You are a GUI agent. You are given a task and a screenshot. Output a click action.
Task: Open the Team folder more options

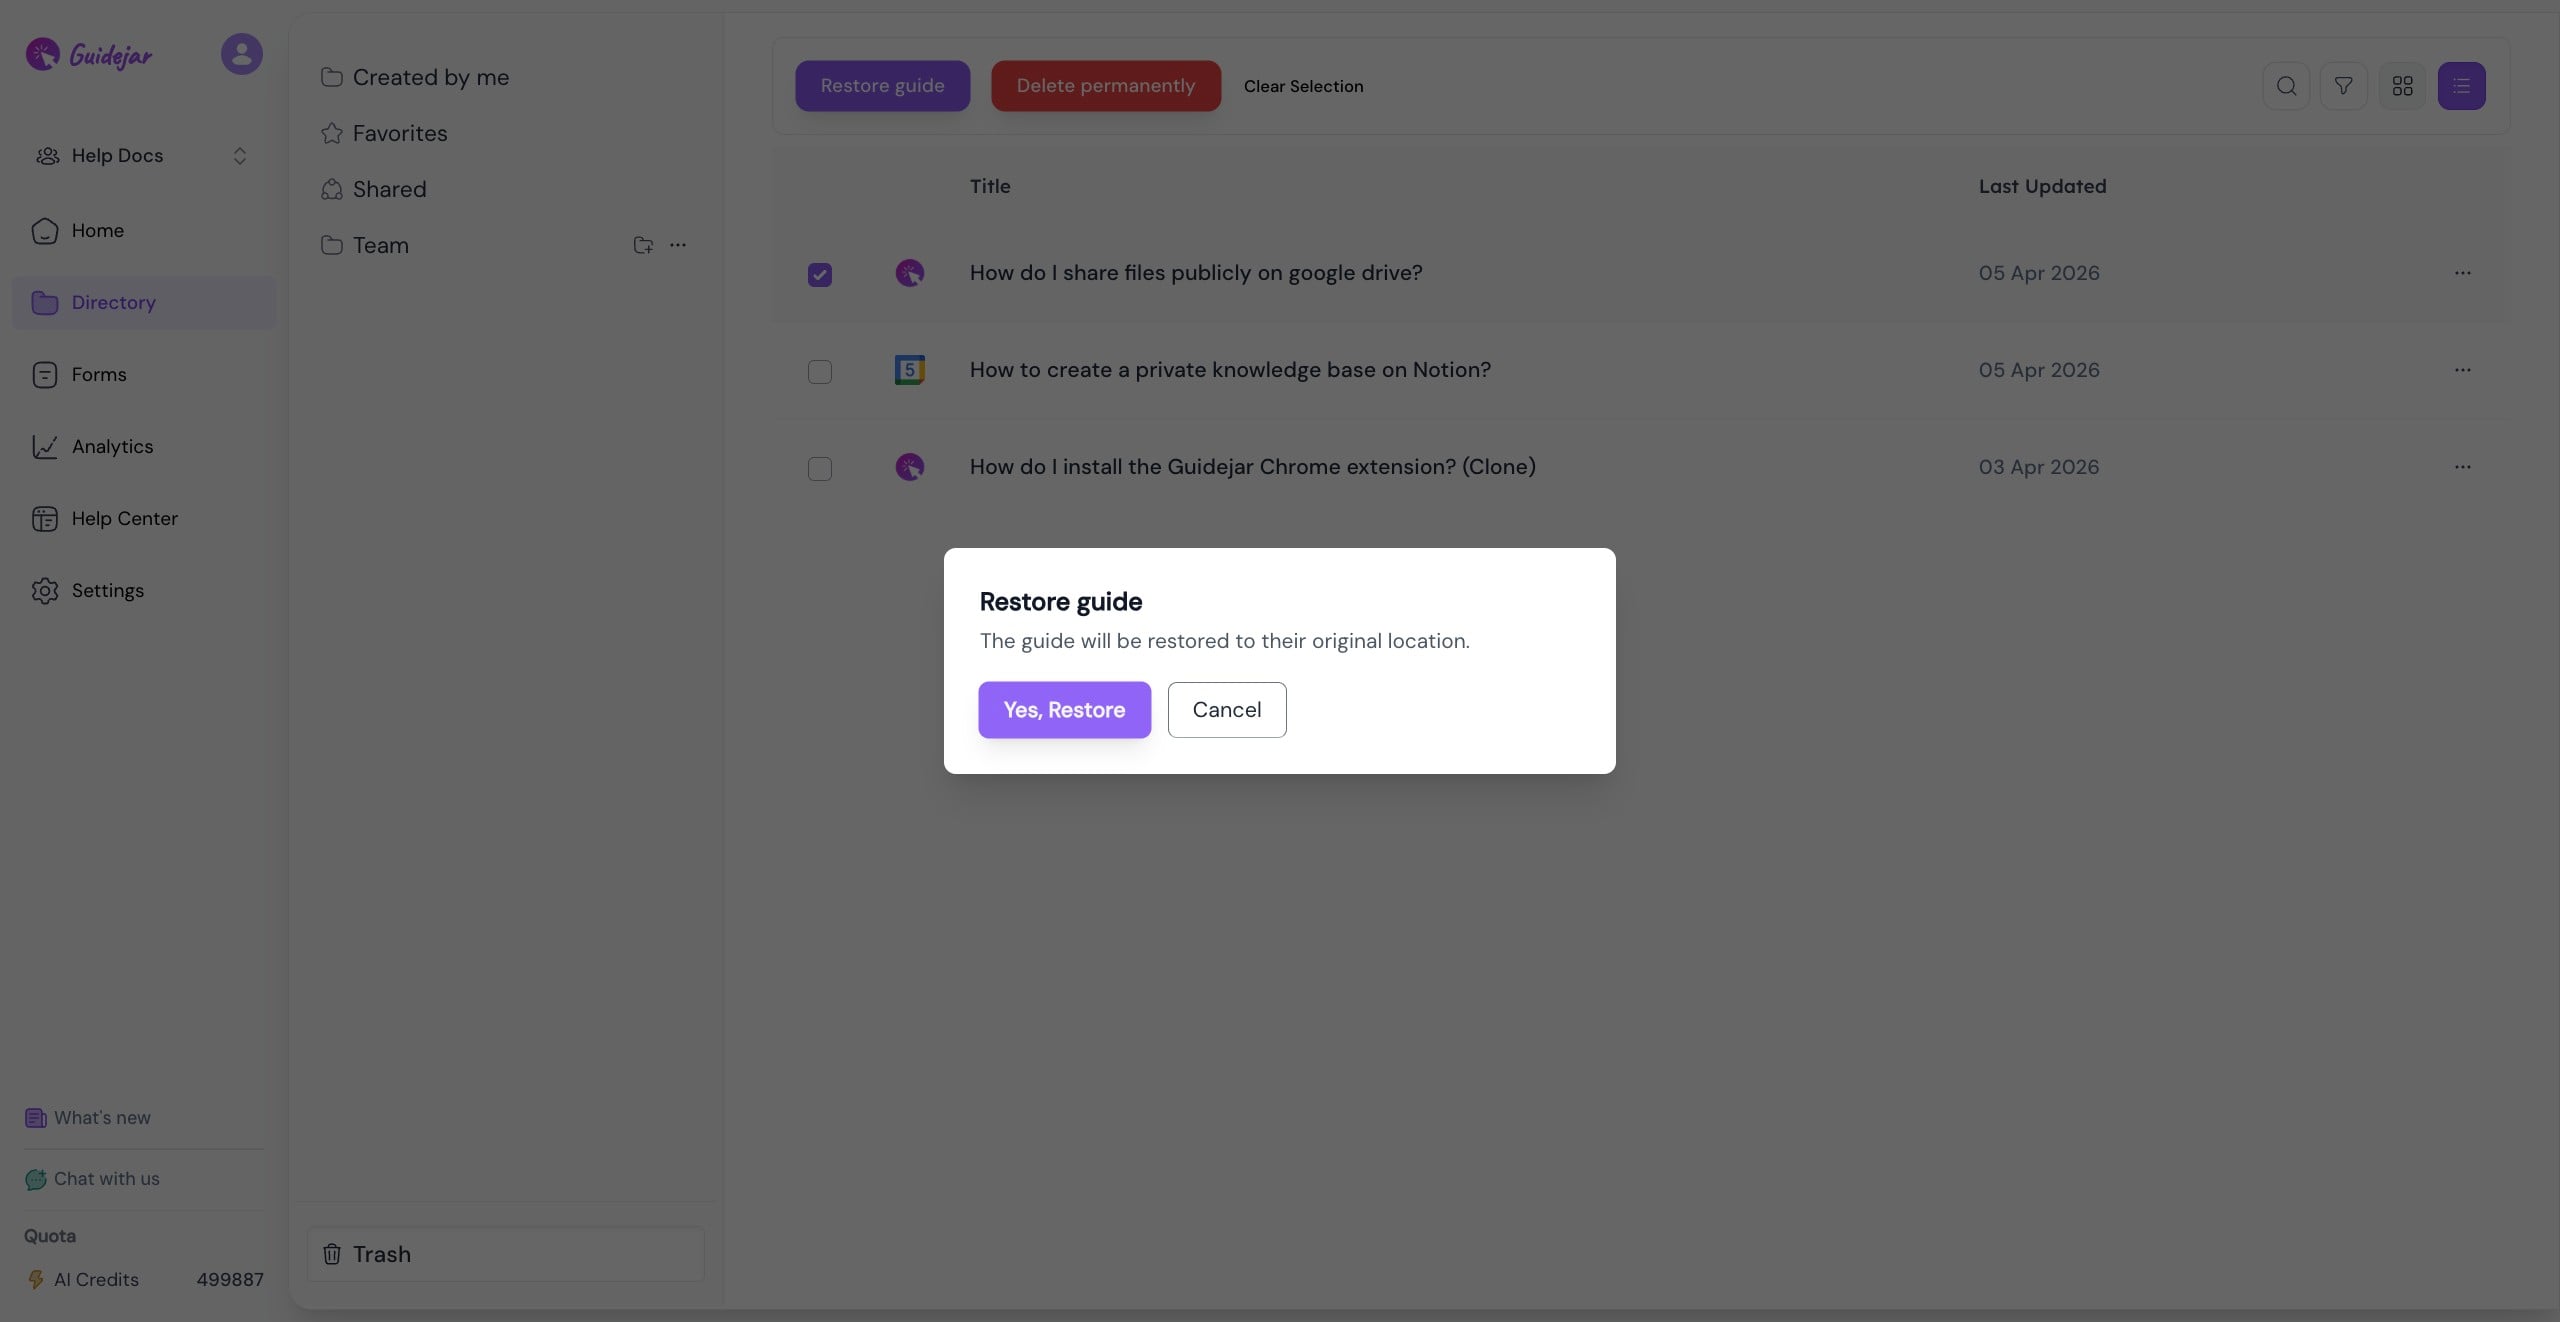tap(678, 245)
